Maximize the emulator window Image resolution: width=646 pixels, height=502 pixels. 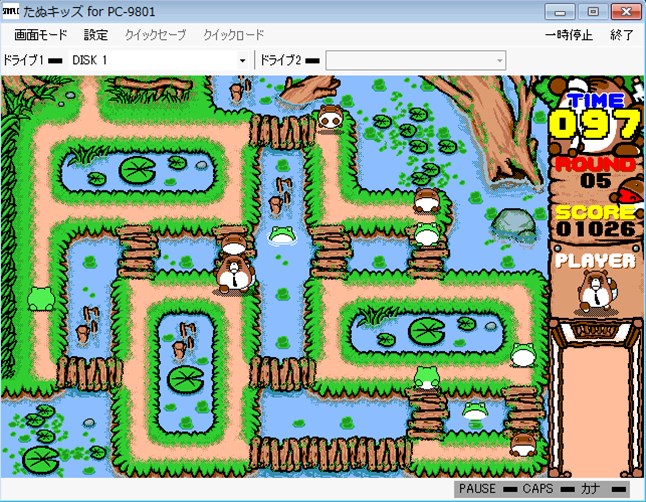point(592,12)
